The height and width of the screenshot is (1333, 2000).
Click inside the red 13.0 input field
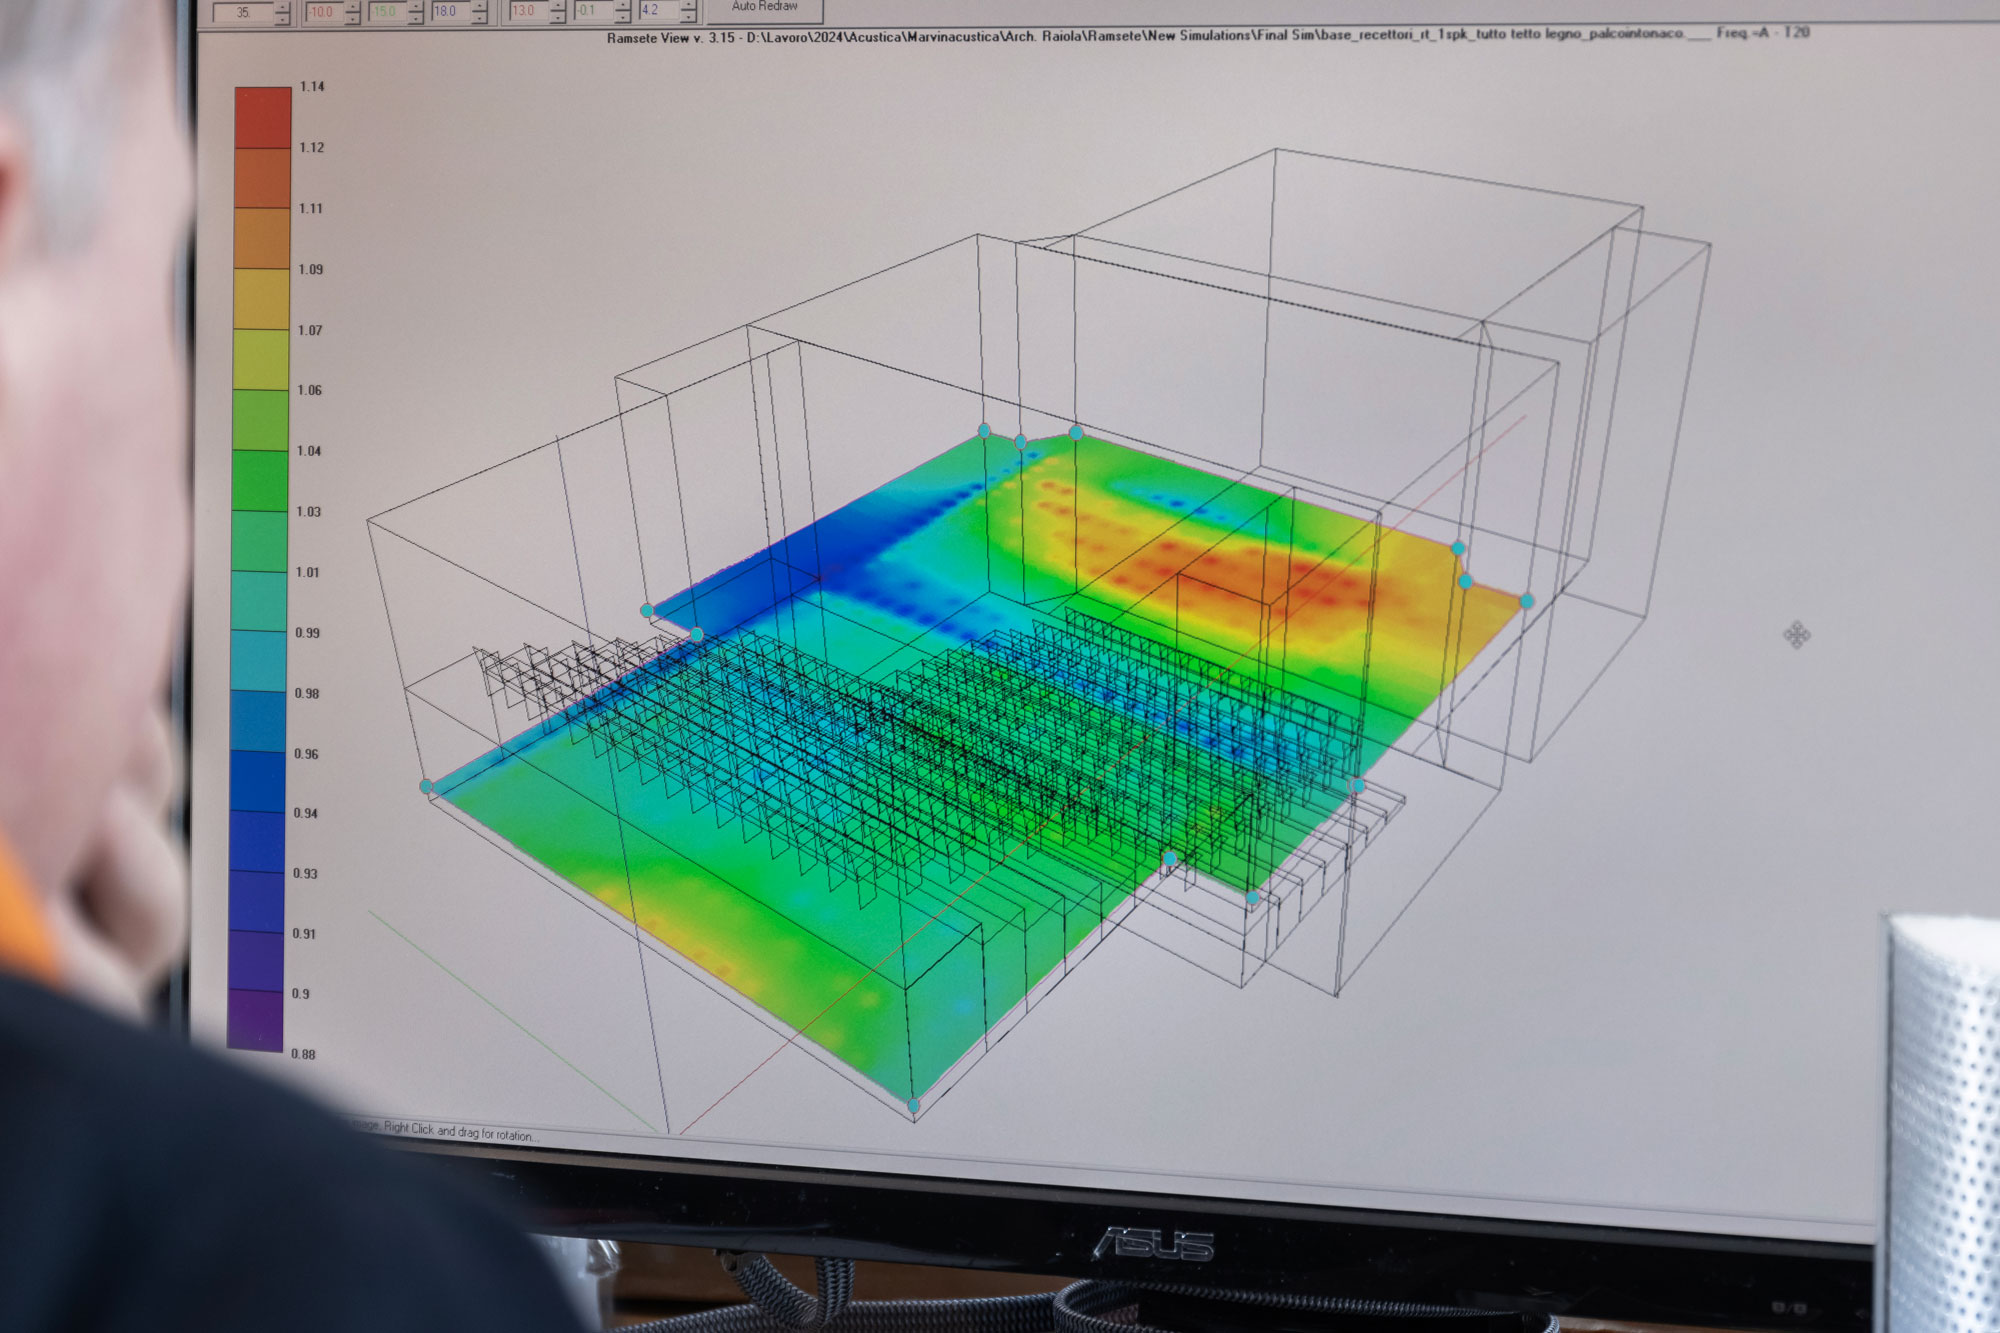(526, 11)
